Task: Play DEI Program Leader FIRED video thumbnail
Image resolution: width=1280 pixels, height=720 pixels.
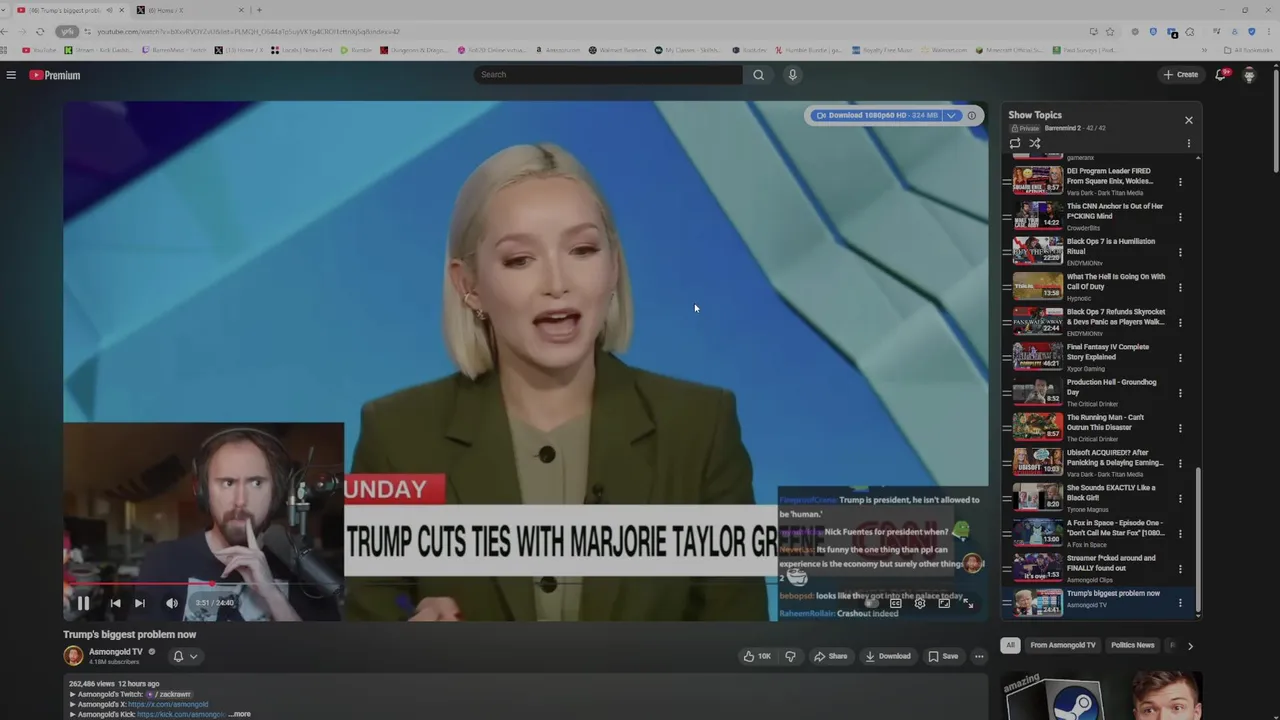Action: (x=1038, y=181)
